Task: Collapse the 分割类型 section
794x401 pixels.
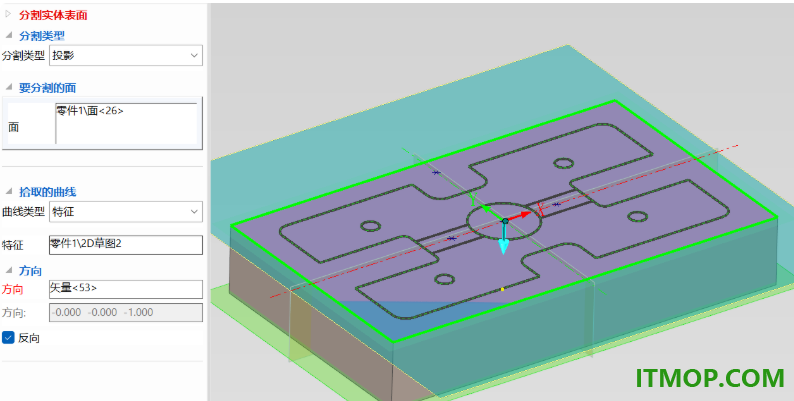Action: (9, 35)
